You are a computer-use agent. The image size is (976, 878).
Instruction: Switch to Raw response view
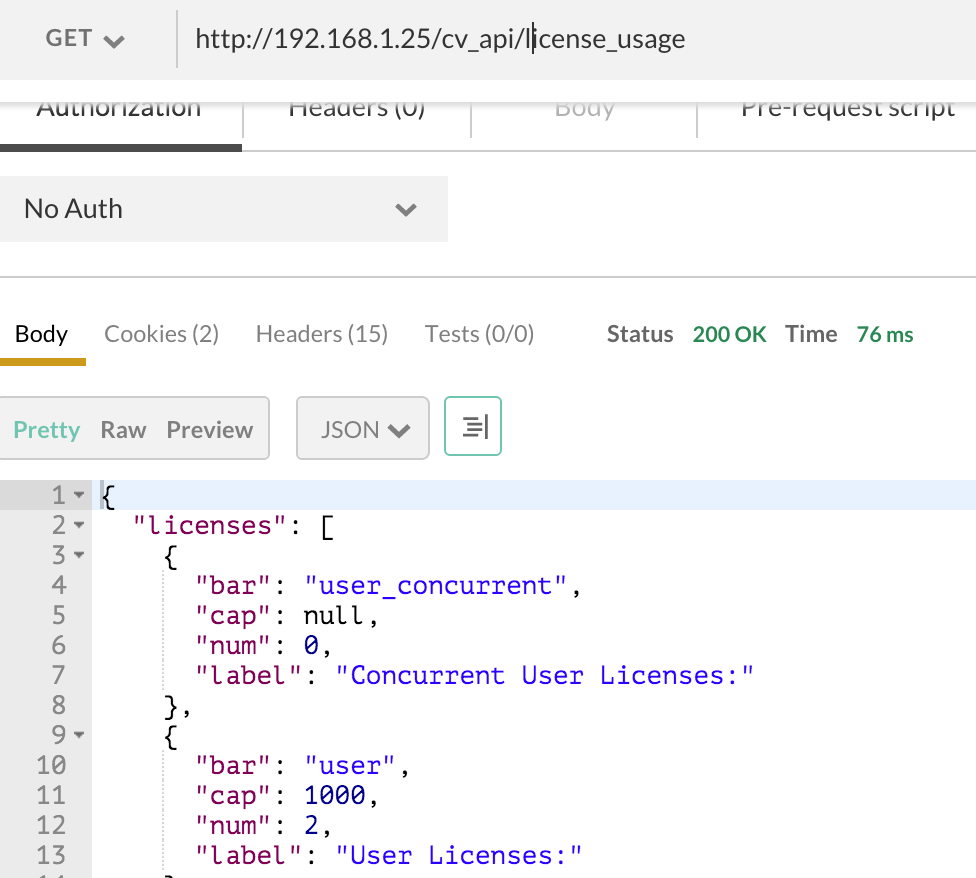coord(123,429)
